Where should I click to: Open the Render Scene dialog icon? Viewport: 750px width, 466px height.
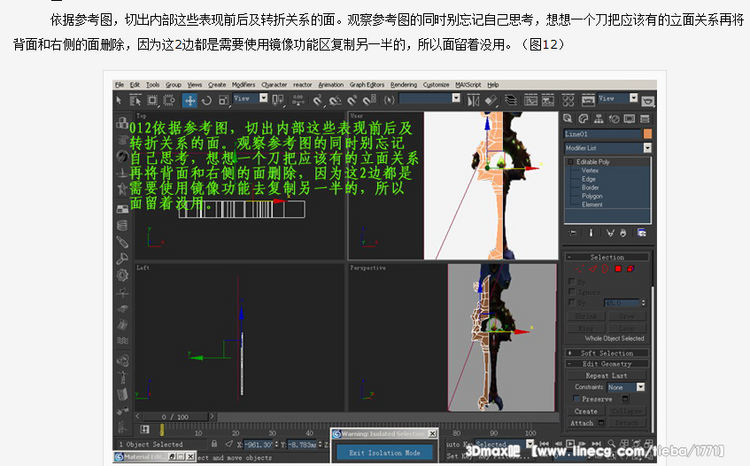tap(588, 100)
